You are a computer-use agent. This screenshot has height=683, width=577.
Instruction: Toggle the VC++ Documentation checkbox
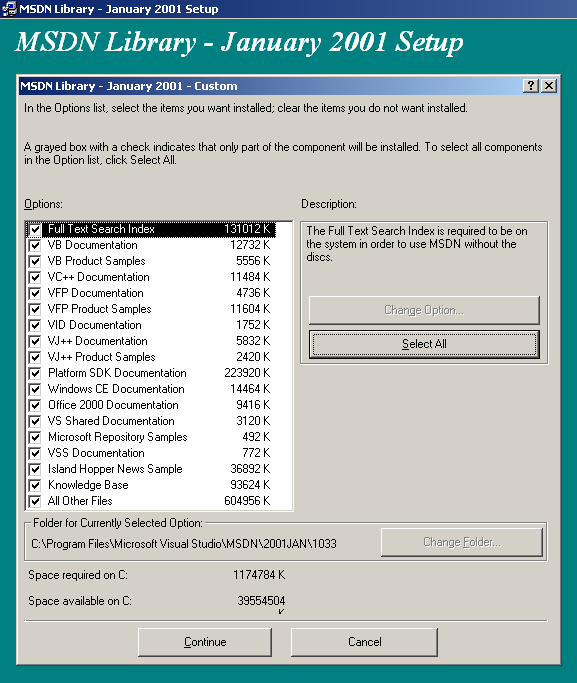point(35,277)
